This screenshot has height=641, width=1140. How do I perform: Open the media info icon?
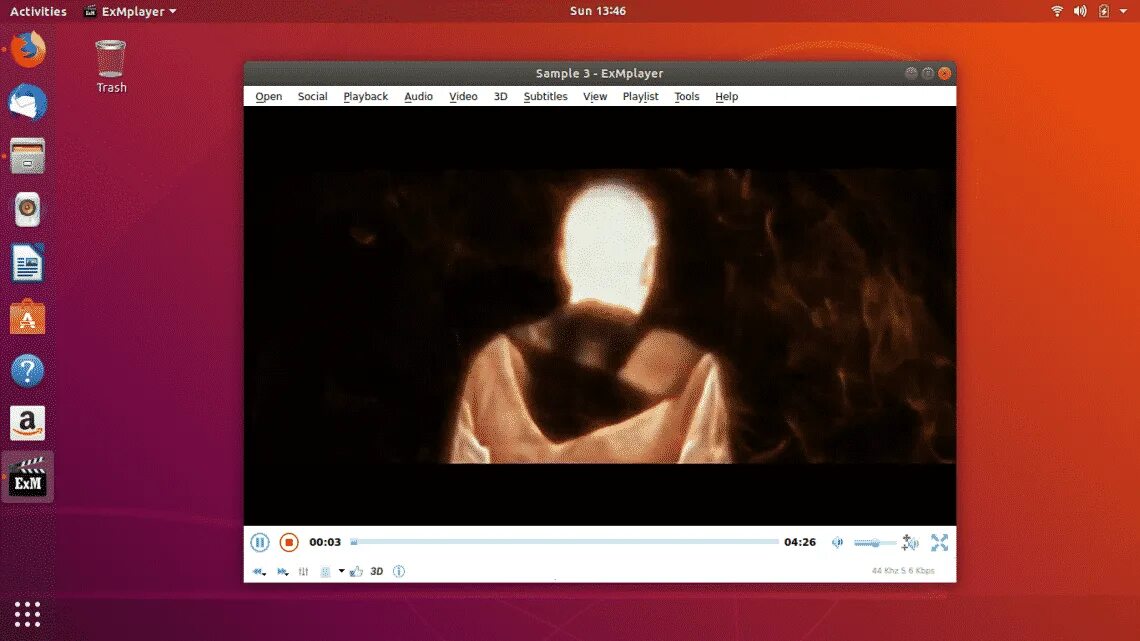[x=399, y=572]
